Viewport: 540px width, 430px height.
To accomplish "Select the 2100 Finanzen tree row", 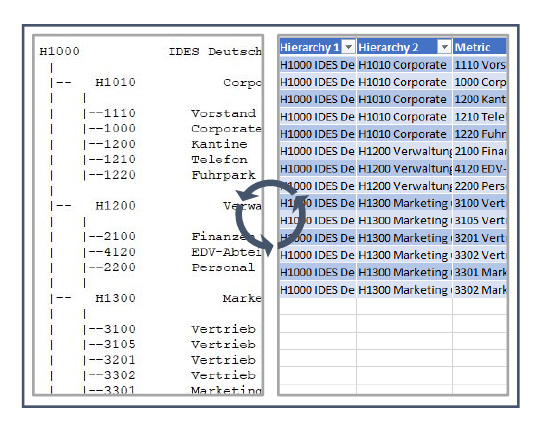I will pyautogui.click(x=172, y=237).
